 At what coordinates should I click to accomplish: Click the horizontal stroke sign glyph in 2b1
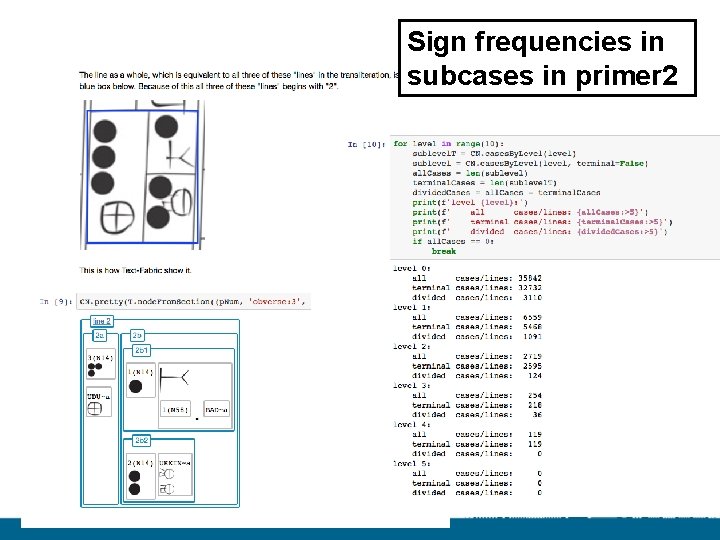pos(174,379)
